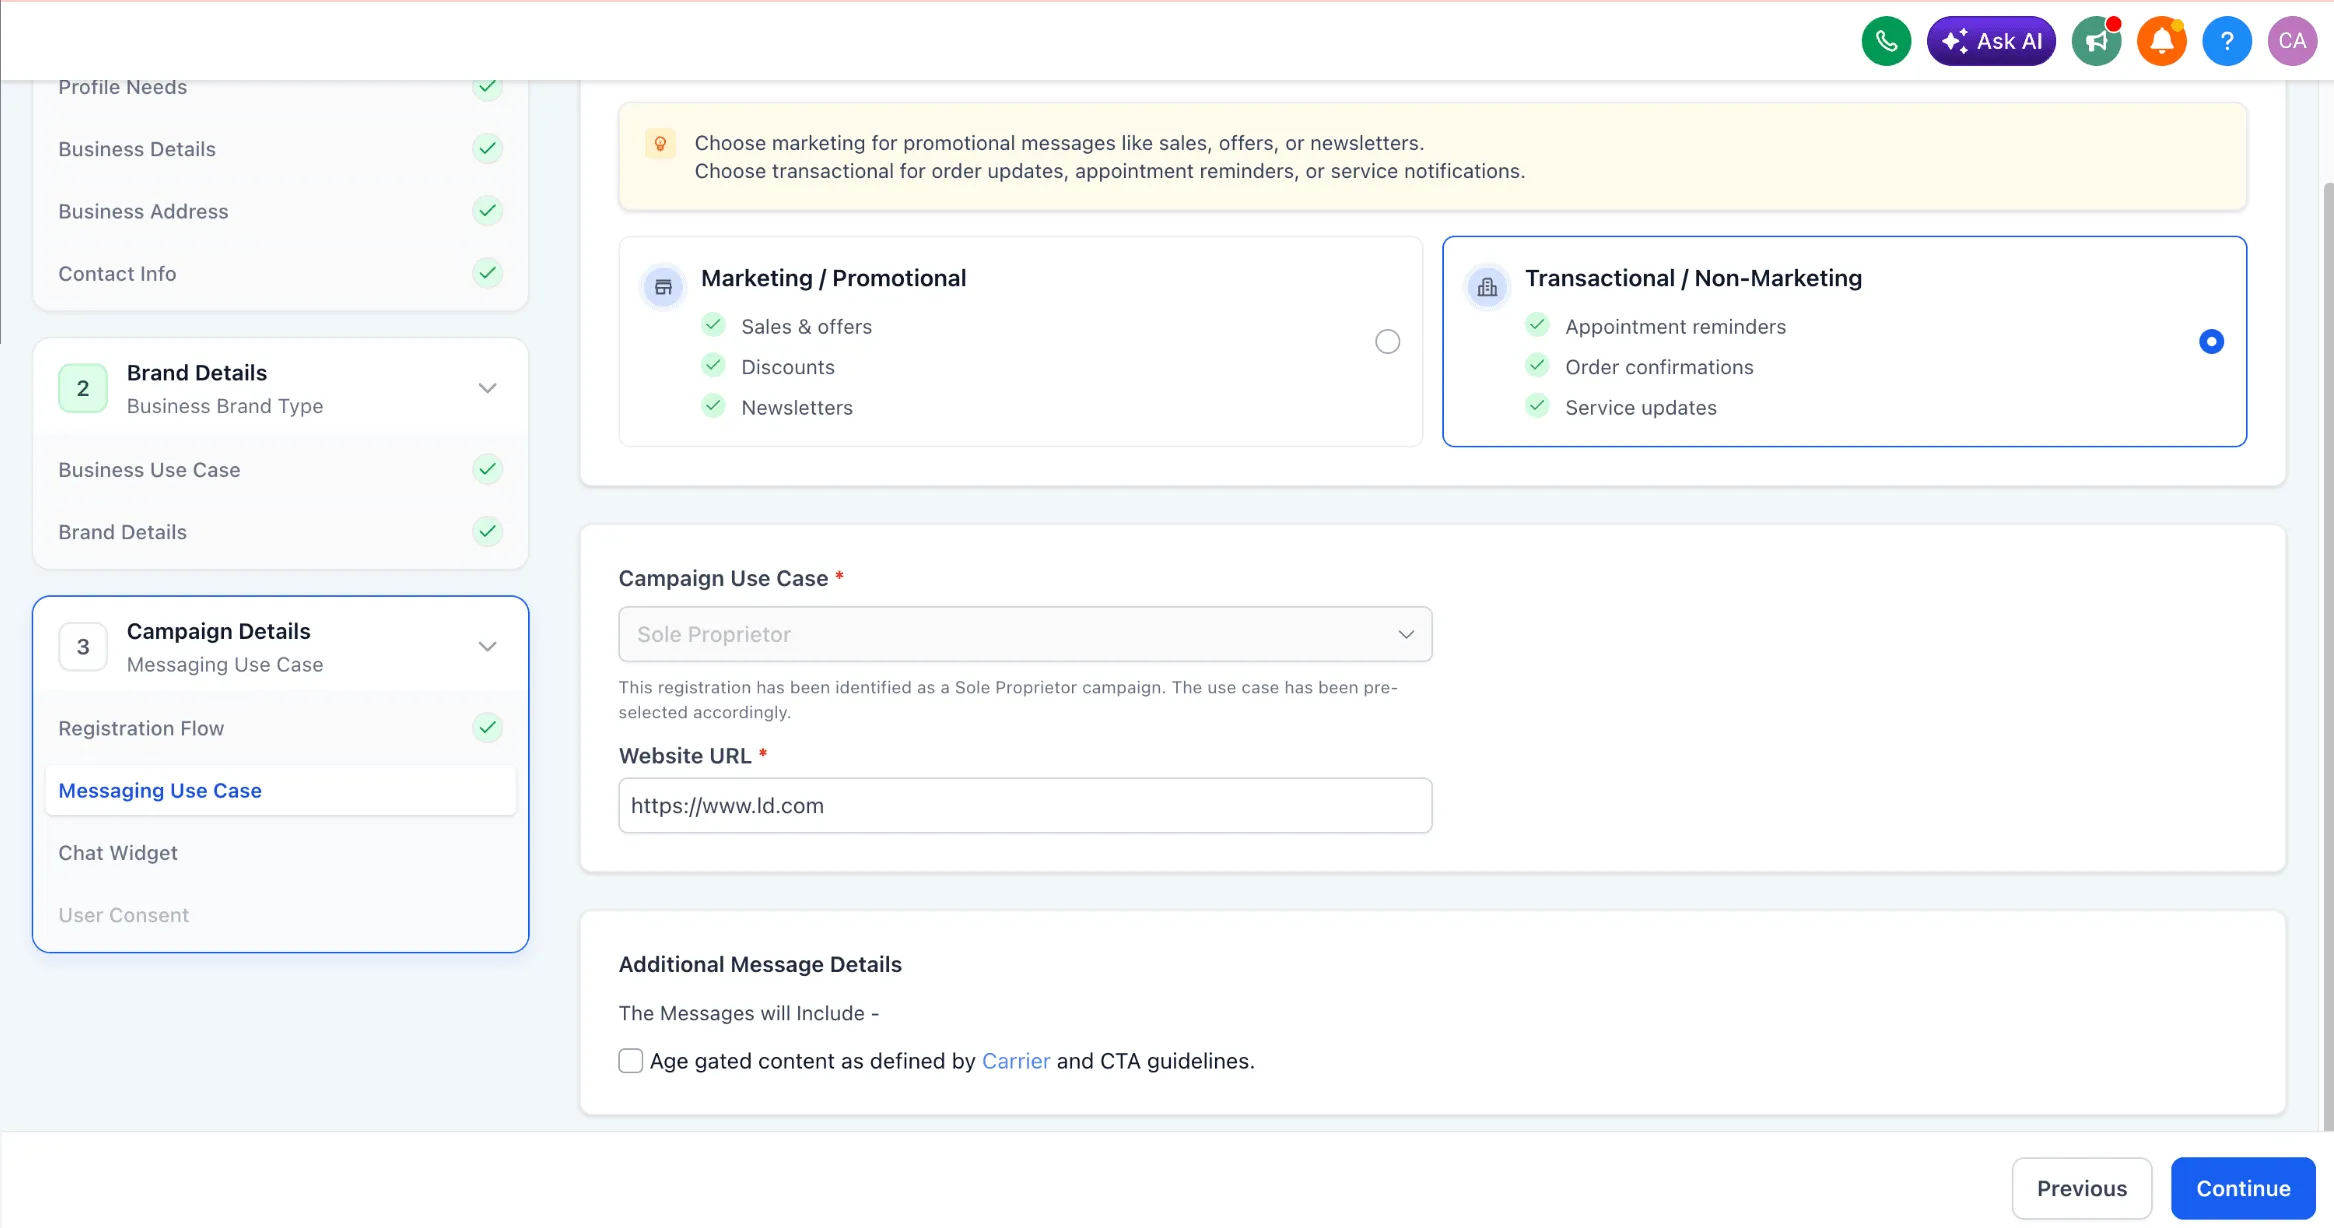Click the Previous button

[2082, 1188]
